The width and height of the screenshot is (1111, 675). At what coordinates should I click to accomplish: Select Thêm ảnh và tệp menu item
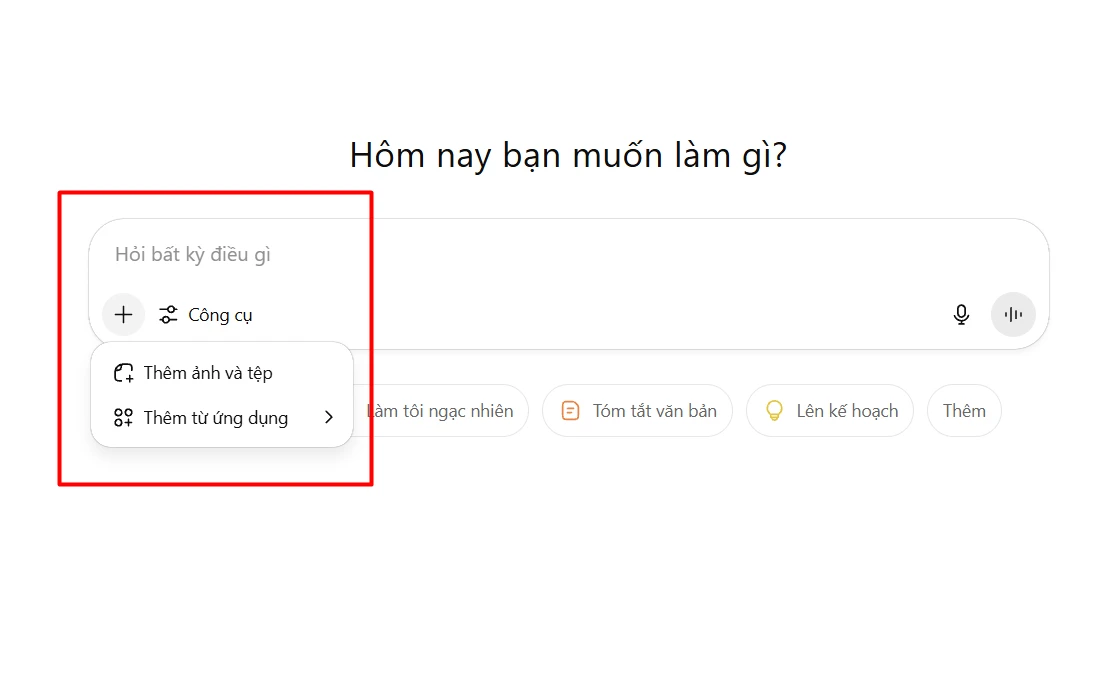tap(222, 373)
